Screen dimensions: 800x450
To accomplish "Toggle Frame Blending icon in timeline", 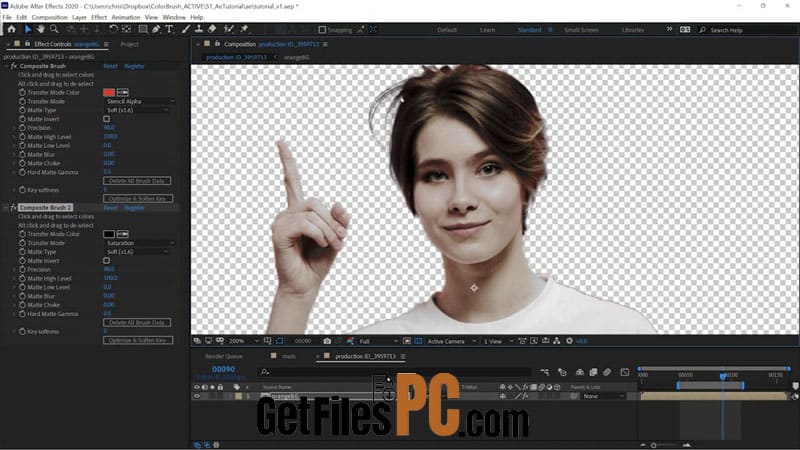I will pyautogui.click(x=593, y=372).
